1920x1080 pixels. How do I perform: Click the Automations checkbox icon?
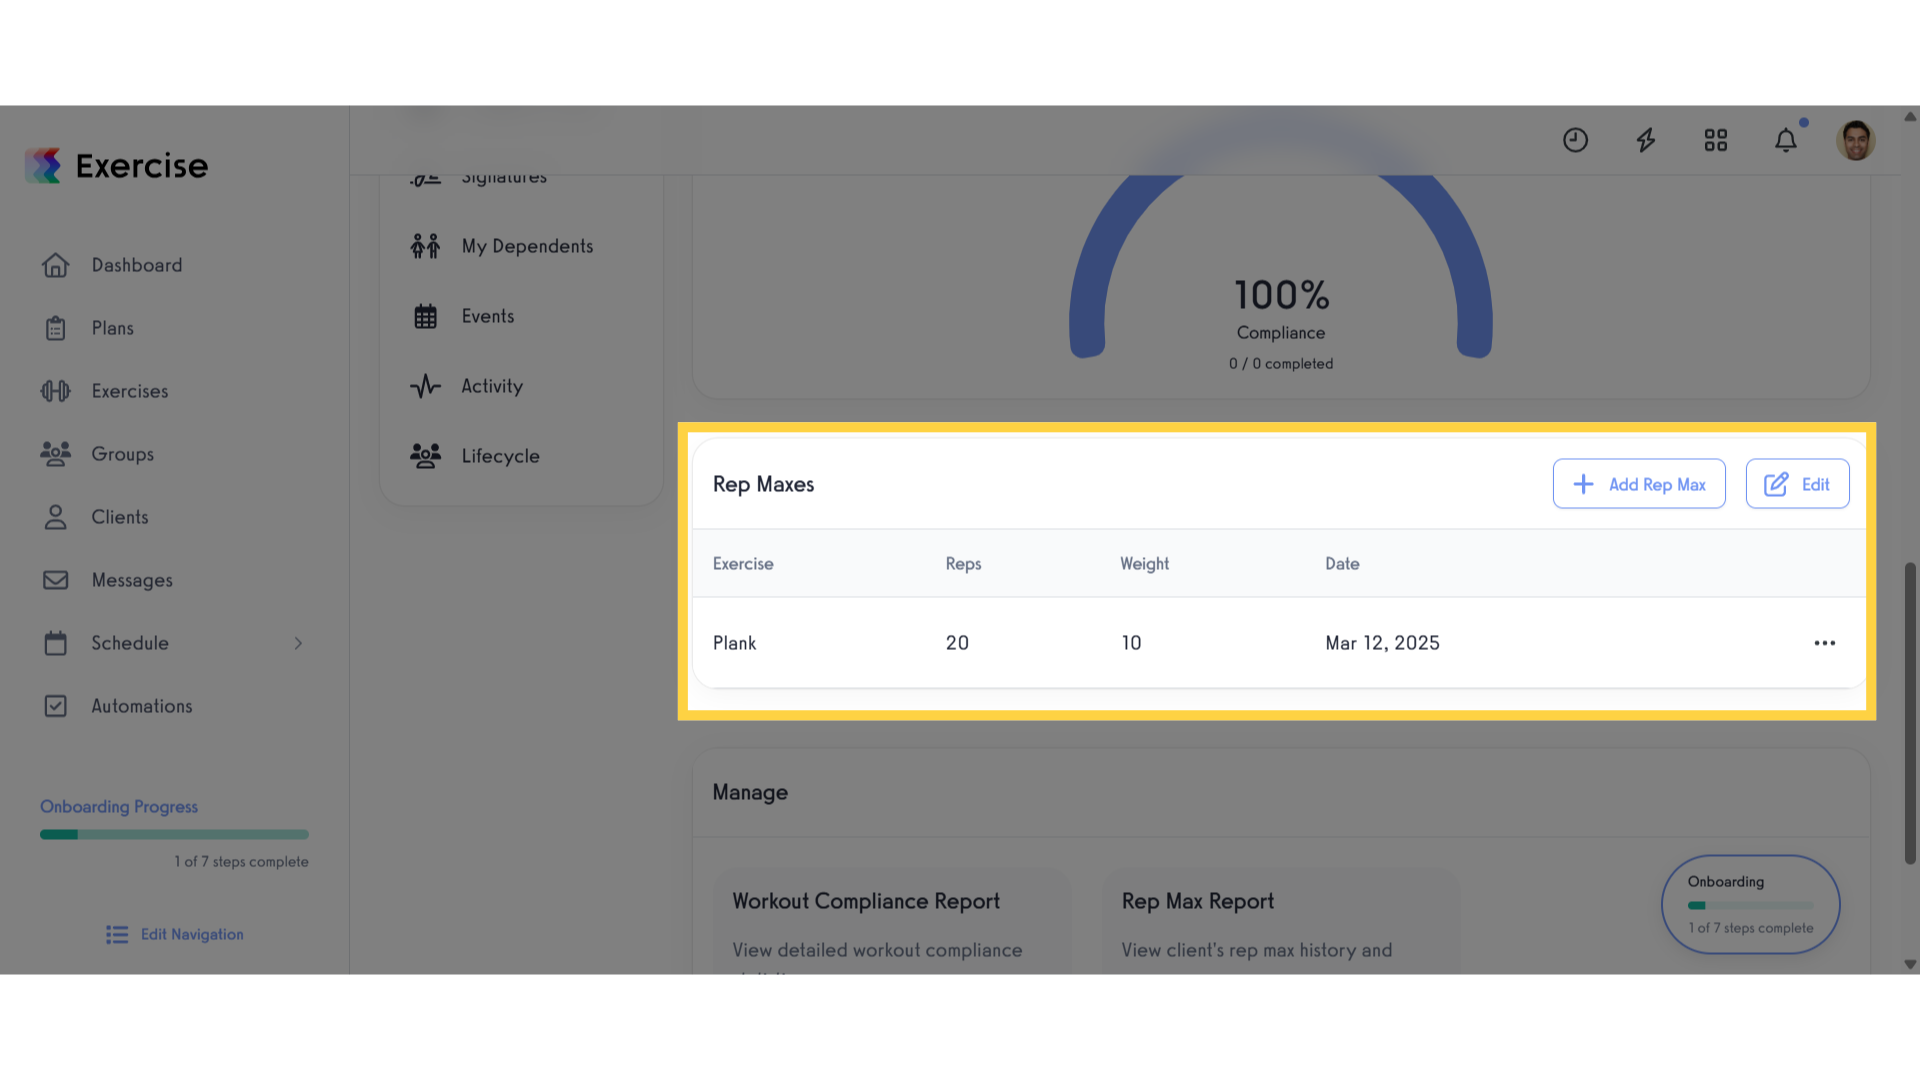[x=56, y=706]
